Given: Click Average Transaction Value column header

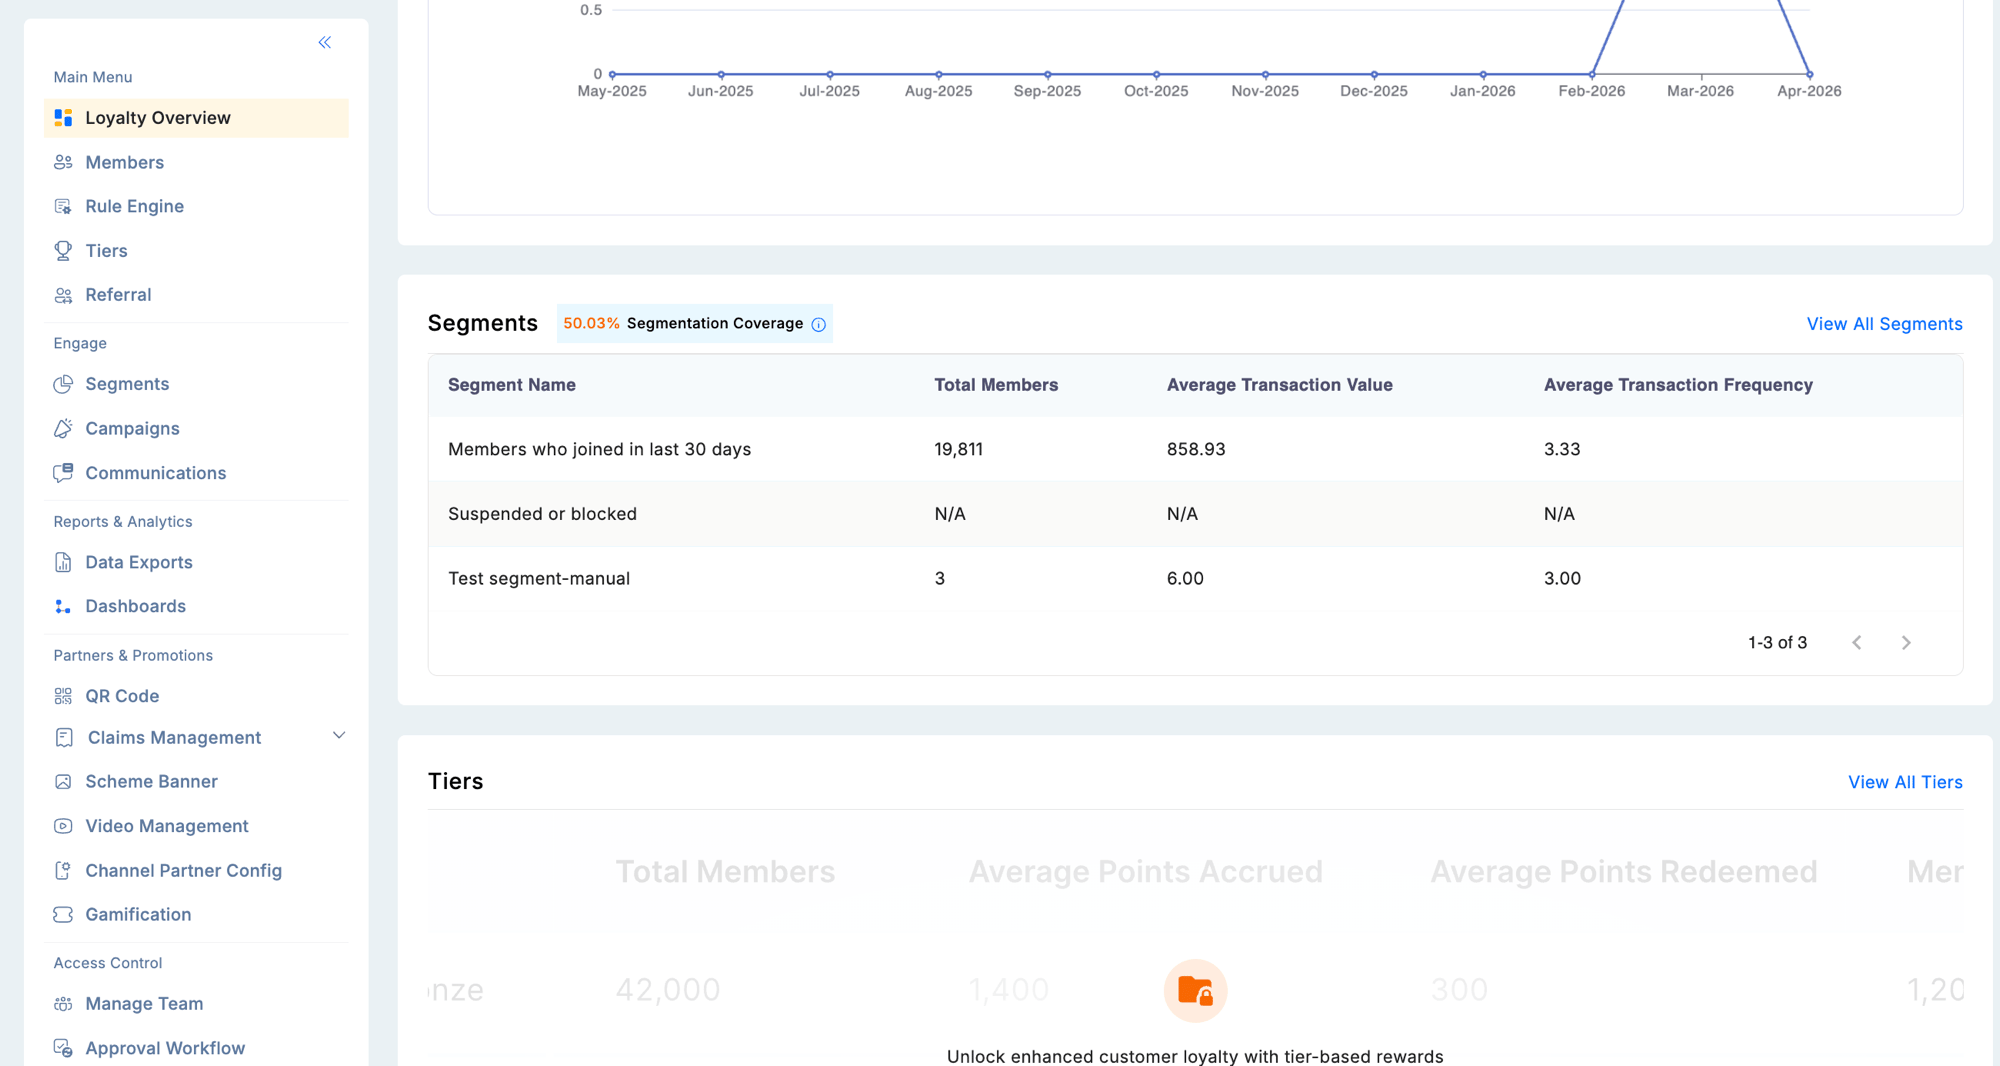Looking at the screenshot, I should coord(1279,385).
